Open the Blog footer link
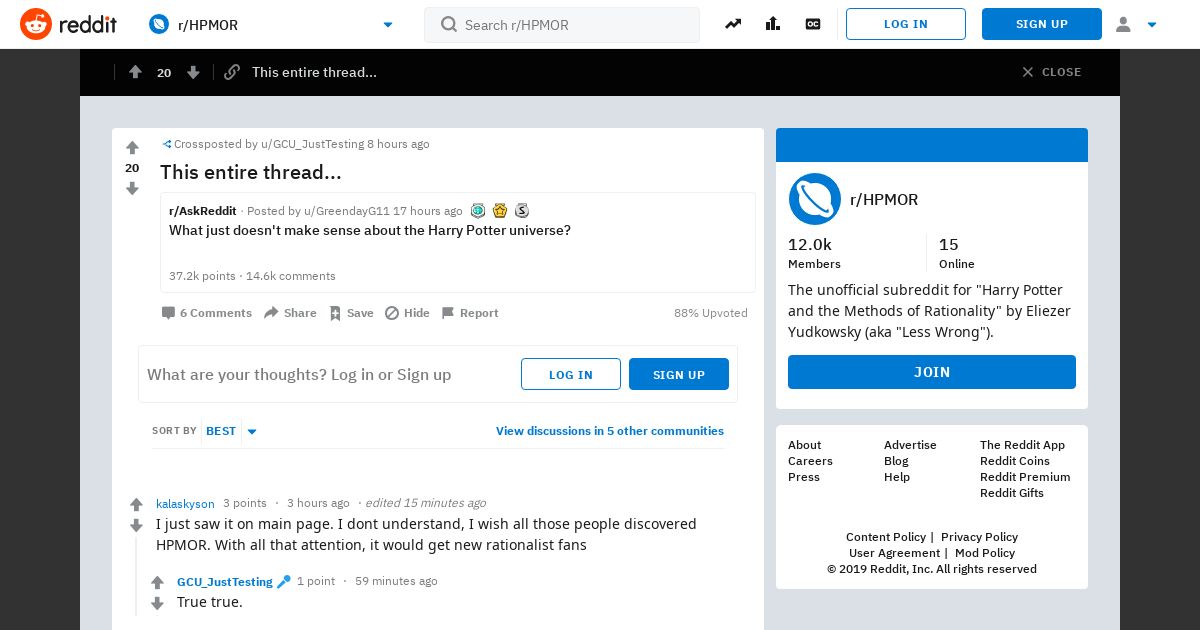Screen dimensions: 1200x630 tap(896, 461)
